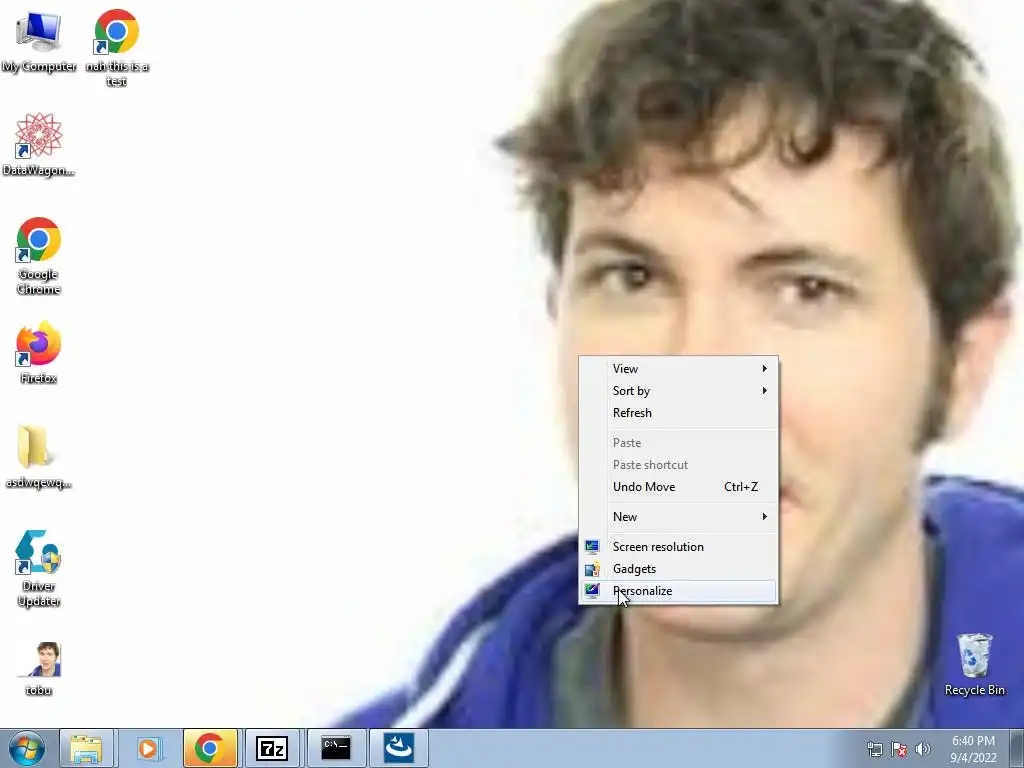Click the volume speaker tray icon
The width and height of the screenshot is (1024, 768).
[922, 749]
